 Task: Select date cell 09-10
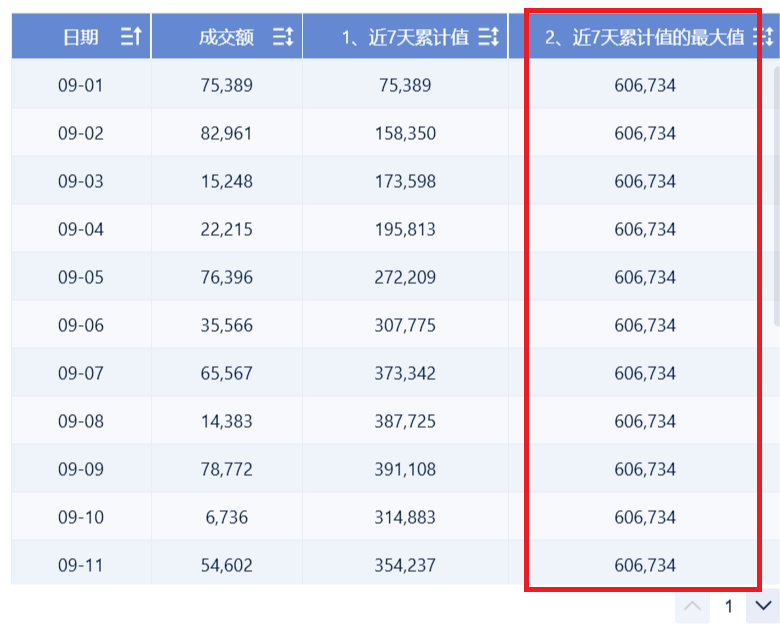81,518
